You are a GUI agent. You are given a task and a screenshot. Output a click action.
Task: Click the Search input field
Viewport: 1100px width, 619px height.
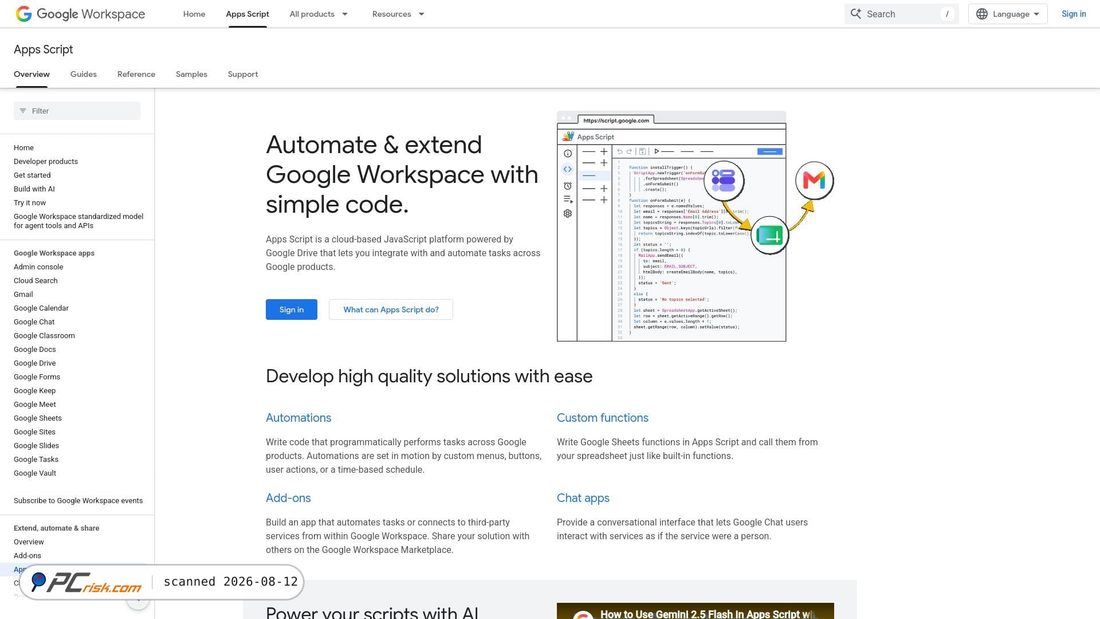point(902,14)
